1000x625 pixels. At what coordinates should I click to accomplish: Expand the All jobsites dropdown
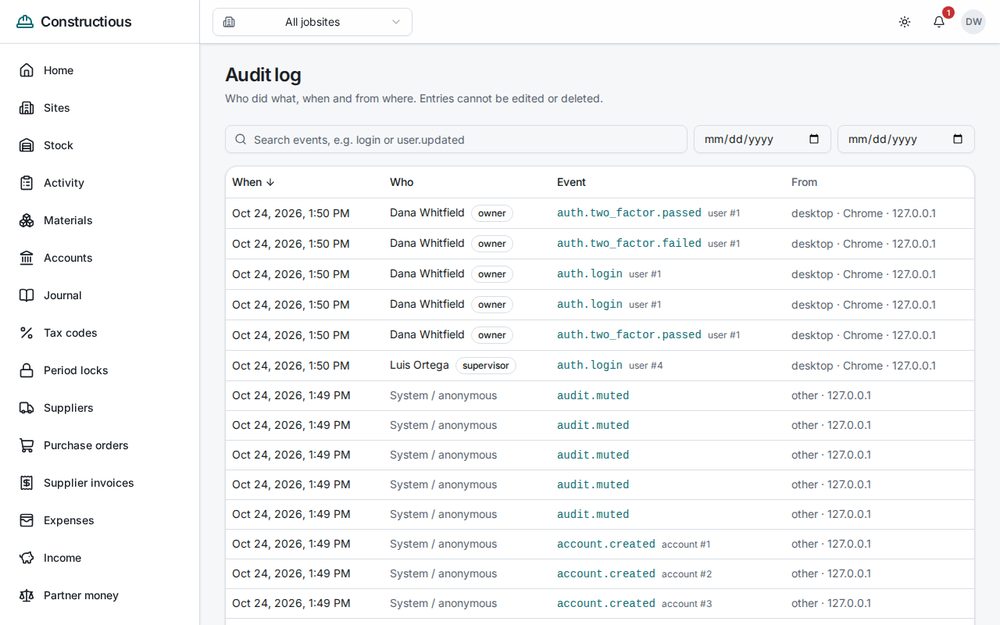312,22
